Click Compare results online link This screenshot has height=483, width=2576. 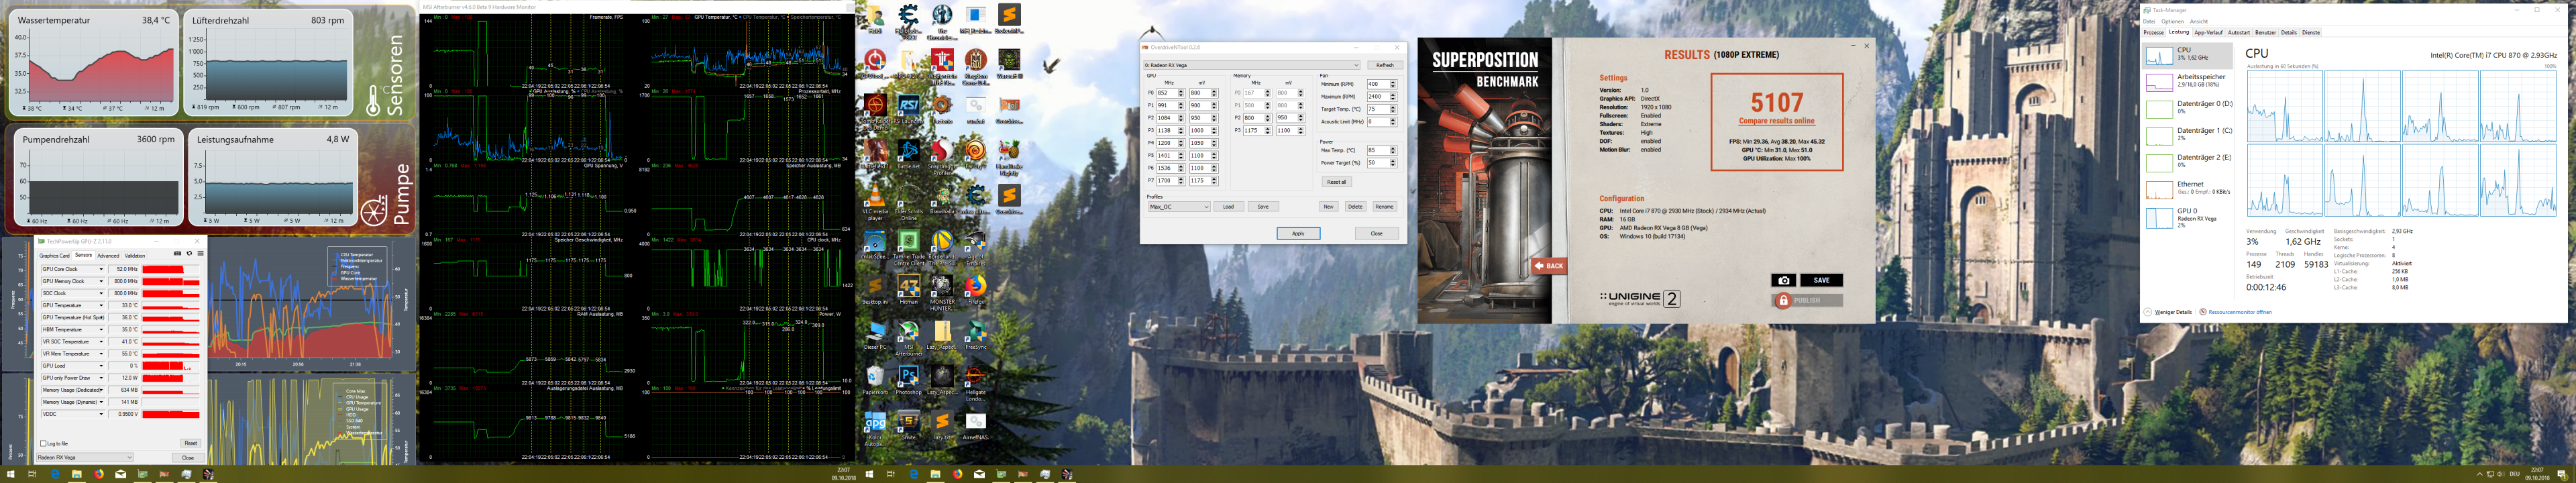[1776, 121]
